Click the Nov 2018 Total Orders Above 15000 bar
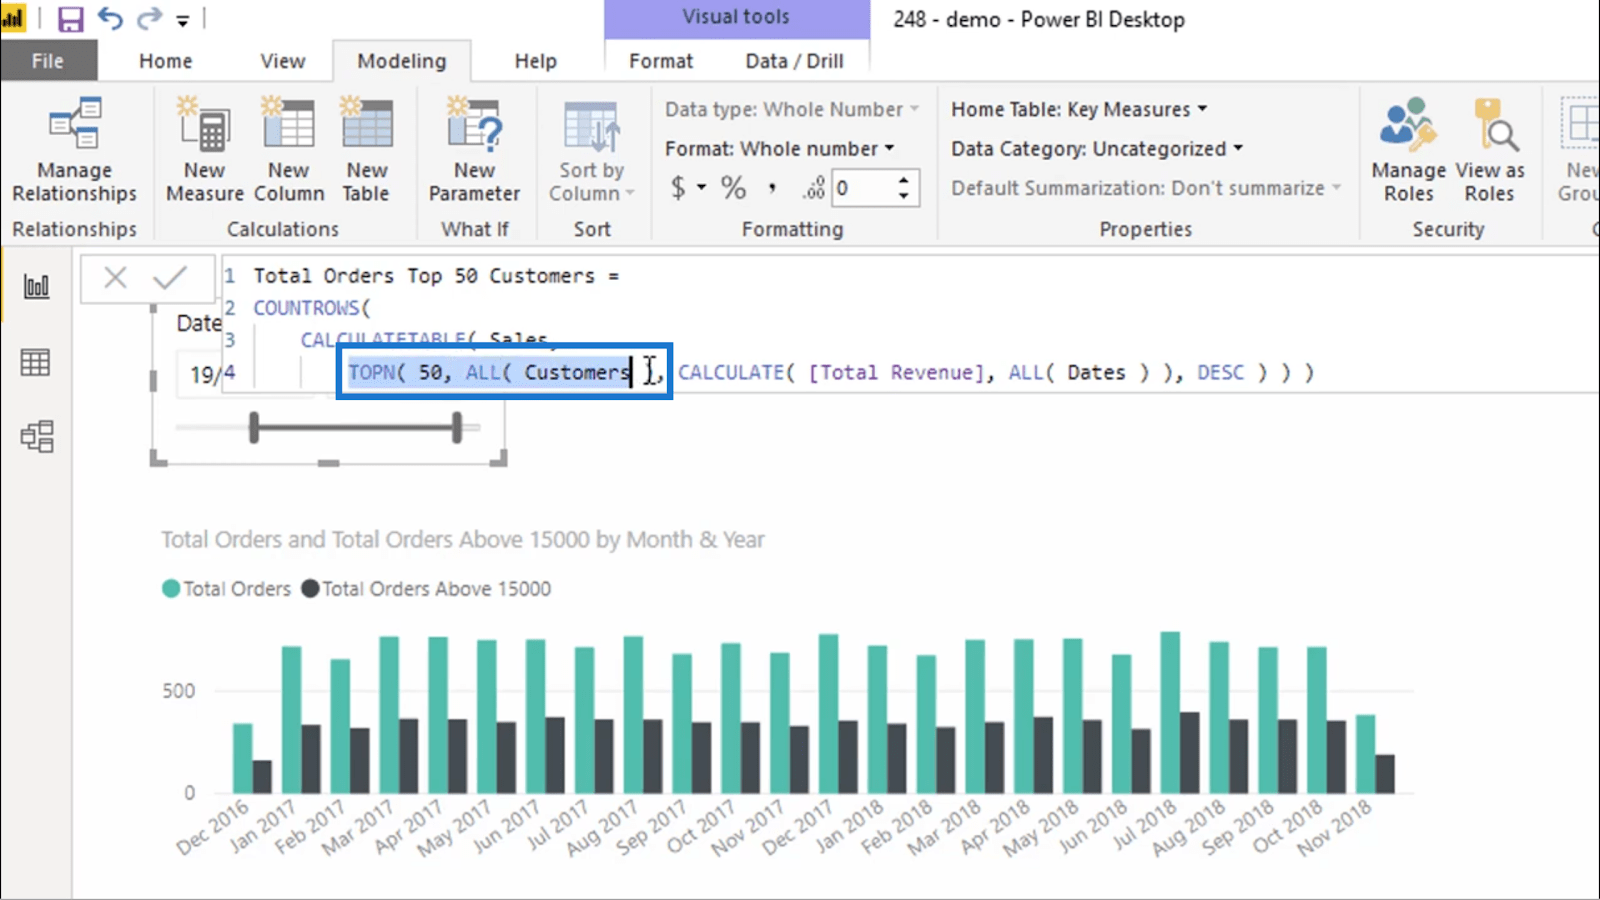Image resolution: width=1600 pixels, height=900 pixels. 1385,774
